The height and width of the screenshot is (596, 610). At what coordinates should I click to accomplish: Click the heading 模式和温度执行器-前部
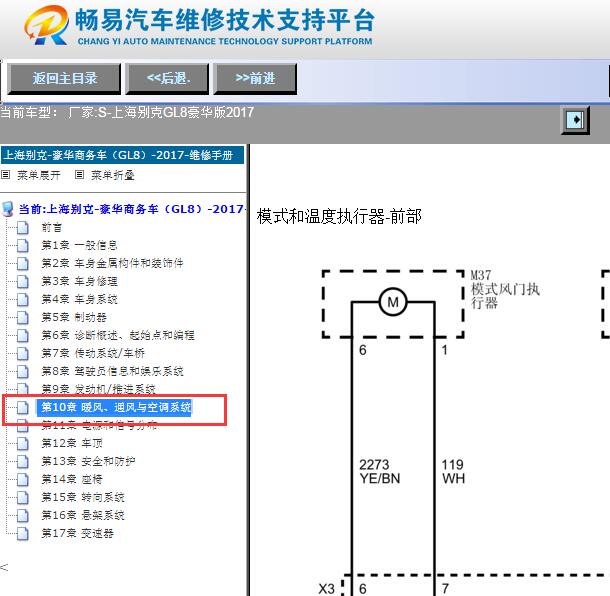click(339, 217)
